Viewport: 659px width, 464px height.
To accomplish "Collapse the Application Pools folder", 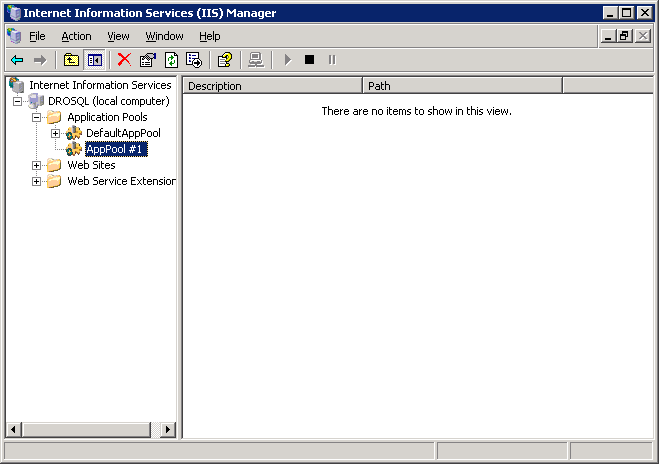I will coord(37,117).
